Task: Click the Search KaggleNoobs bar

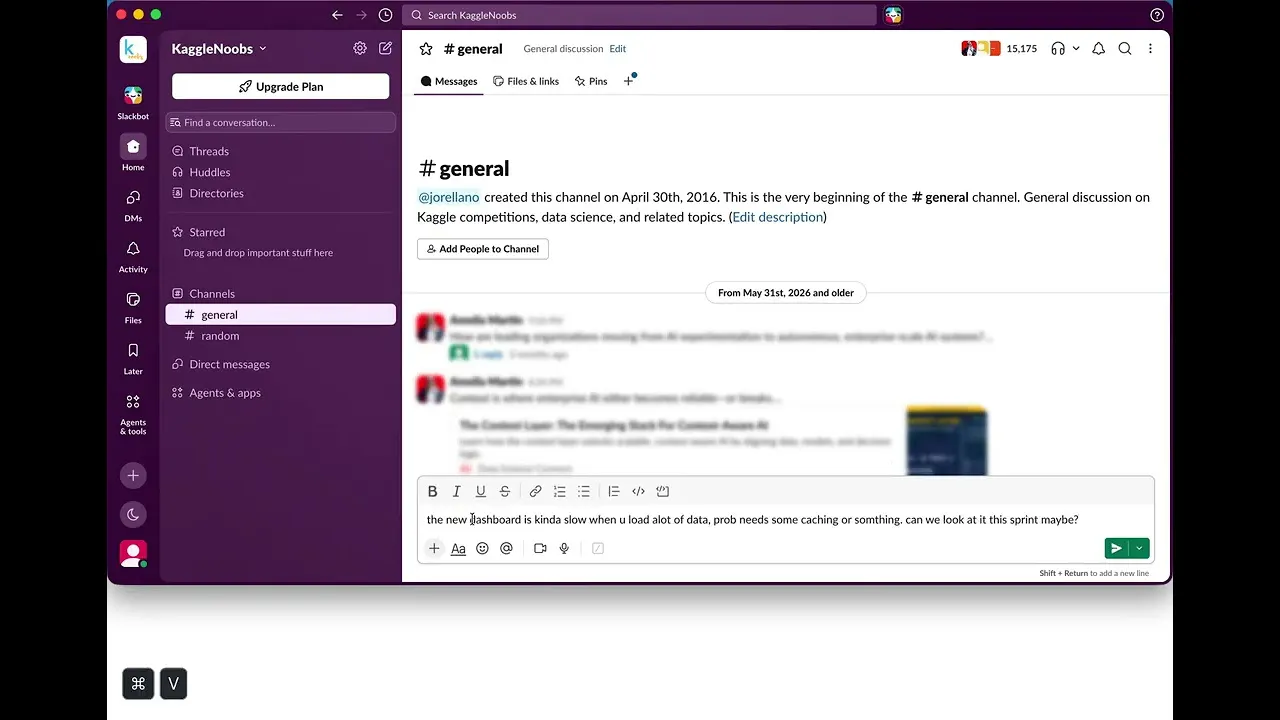Action: [639, 15]
